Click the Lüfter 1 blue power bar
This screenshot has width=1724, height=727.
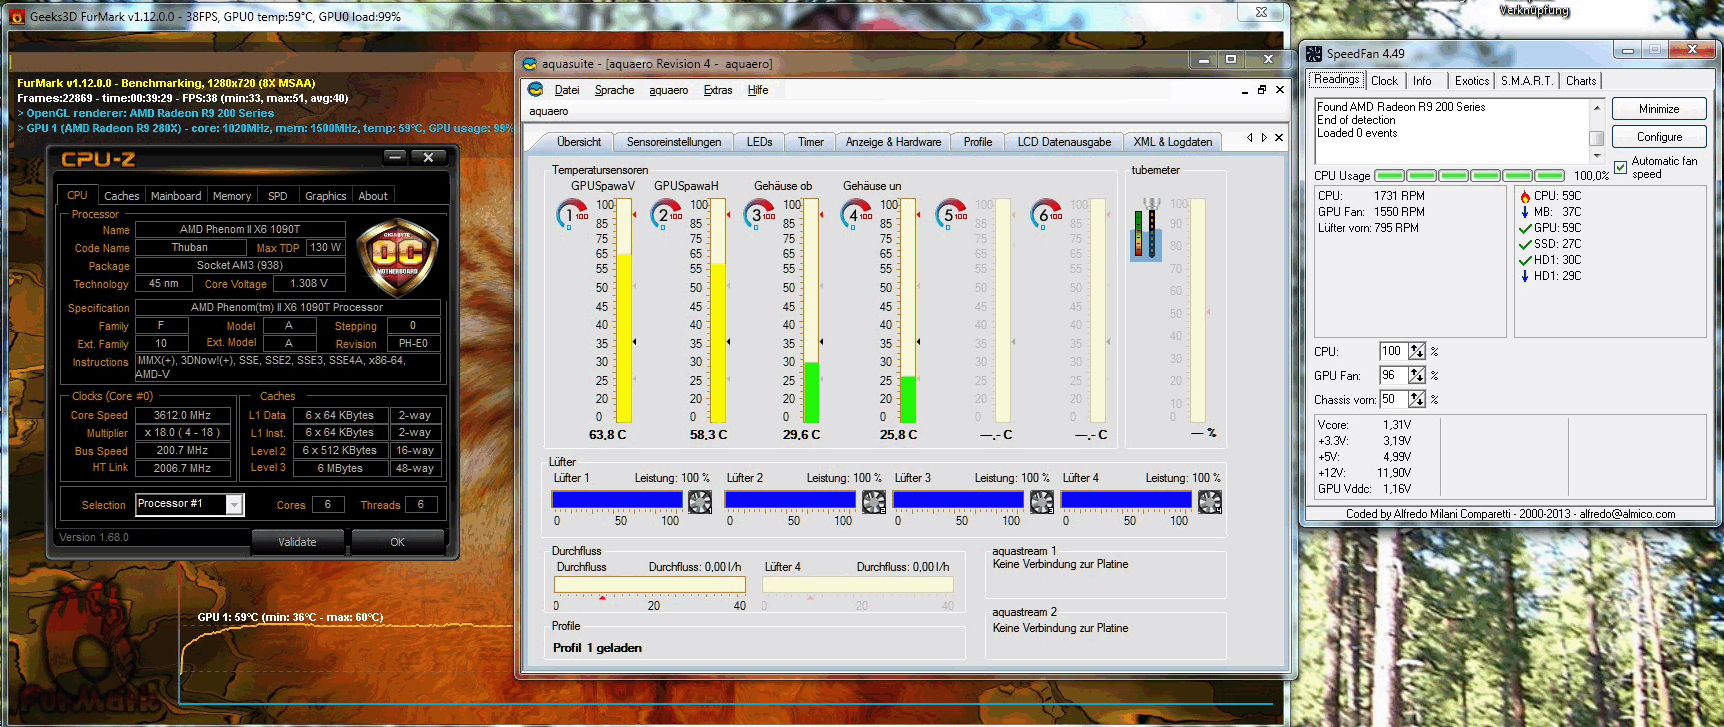(617, 499)
